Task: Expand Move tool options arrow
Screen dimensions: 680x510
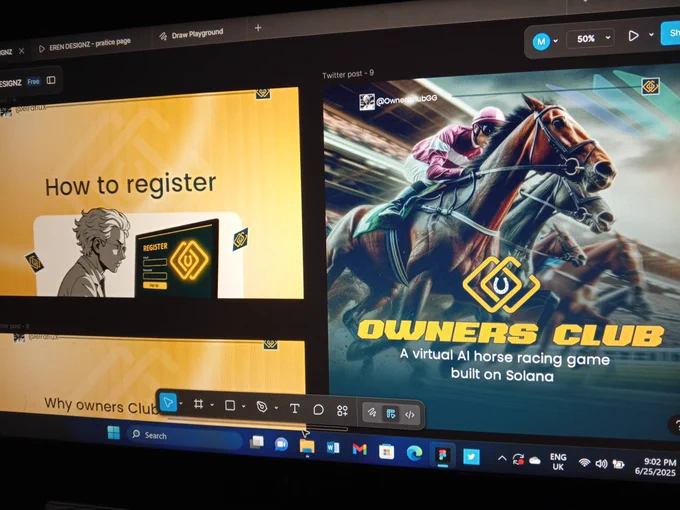Action: point(181,404)
